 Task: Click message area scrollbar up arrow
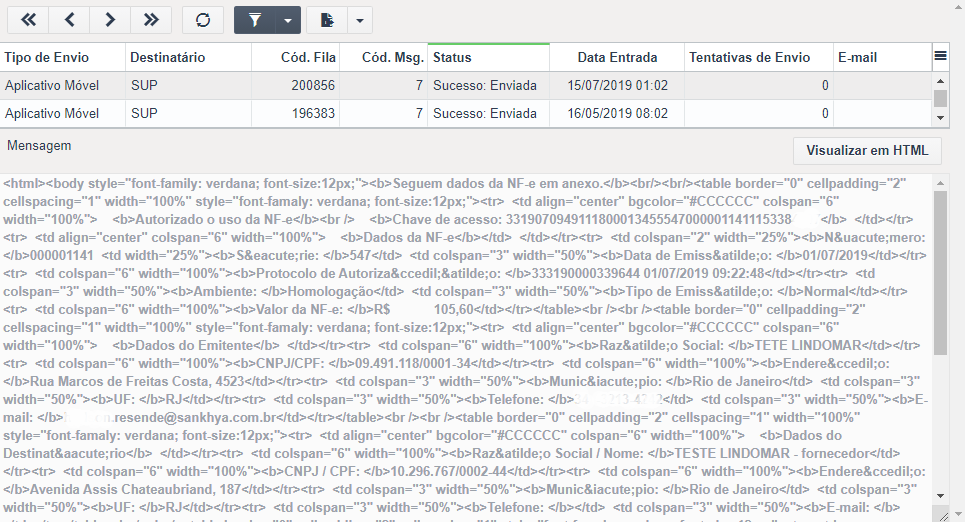pos(940,183)
